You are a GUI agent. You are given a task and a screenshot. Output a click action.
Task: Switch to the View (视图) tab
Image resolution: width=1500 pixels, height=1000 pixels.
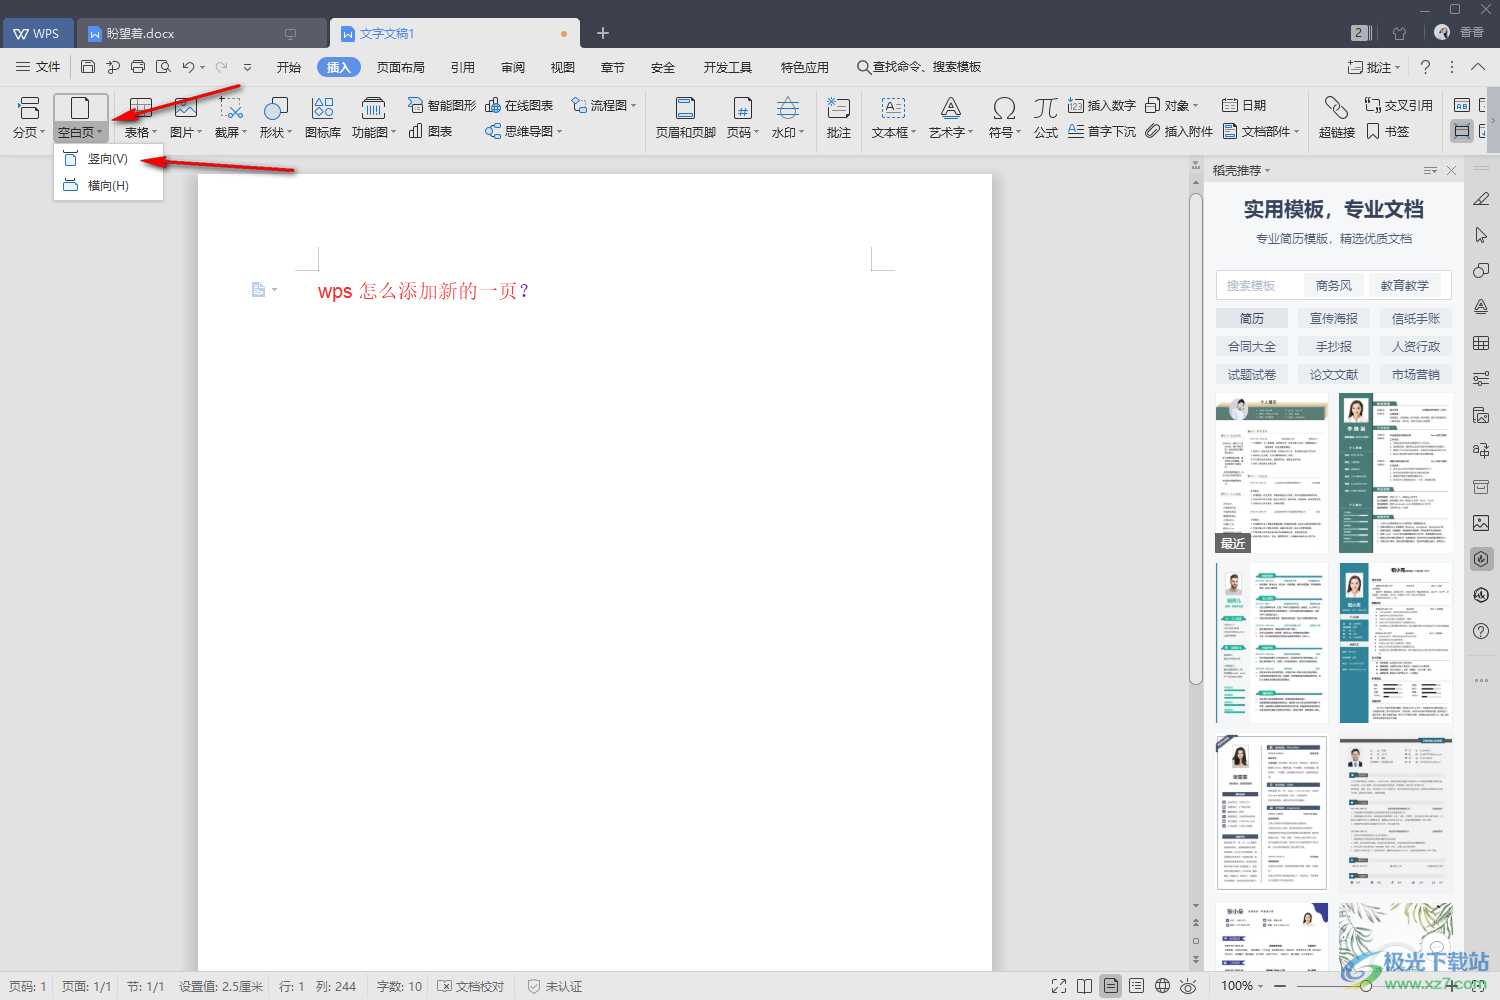point(563,67)
